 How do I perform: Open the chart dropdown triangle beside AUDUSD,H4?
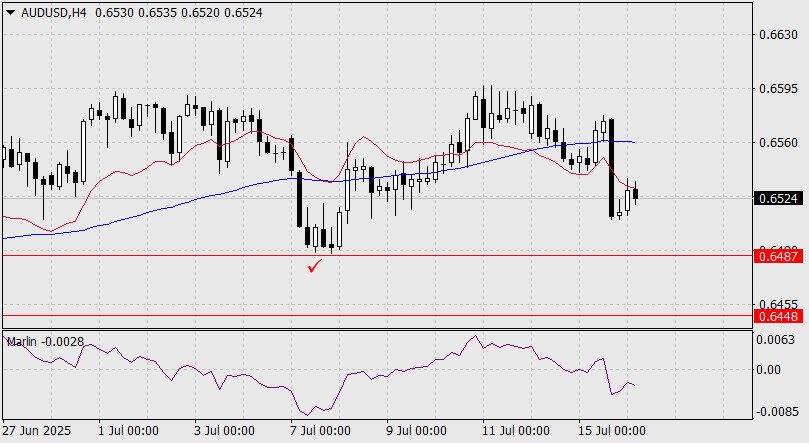(10, 13)
